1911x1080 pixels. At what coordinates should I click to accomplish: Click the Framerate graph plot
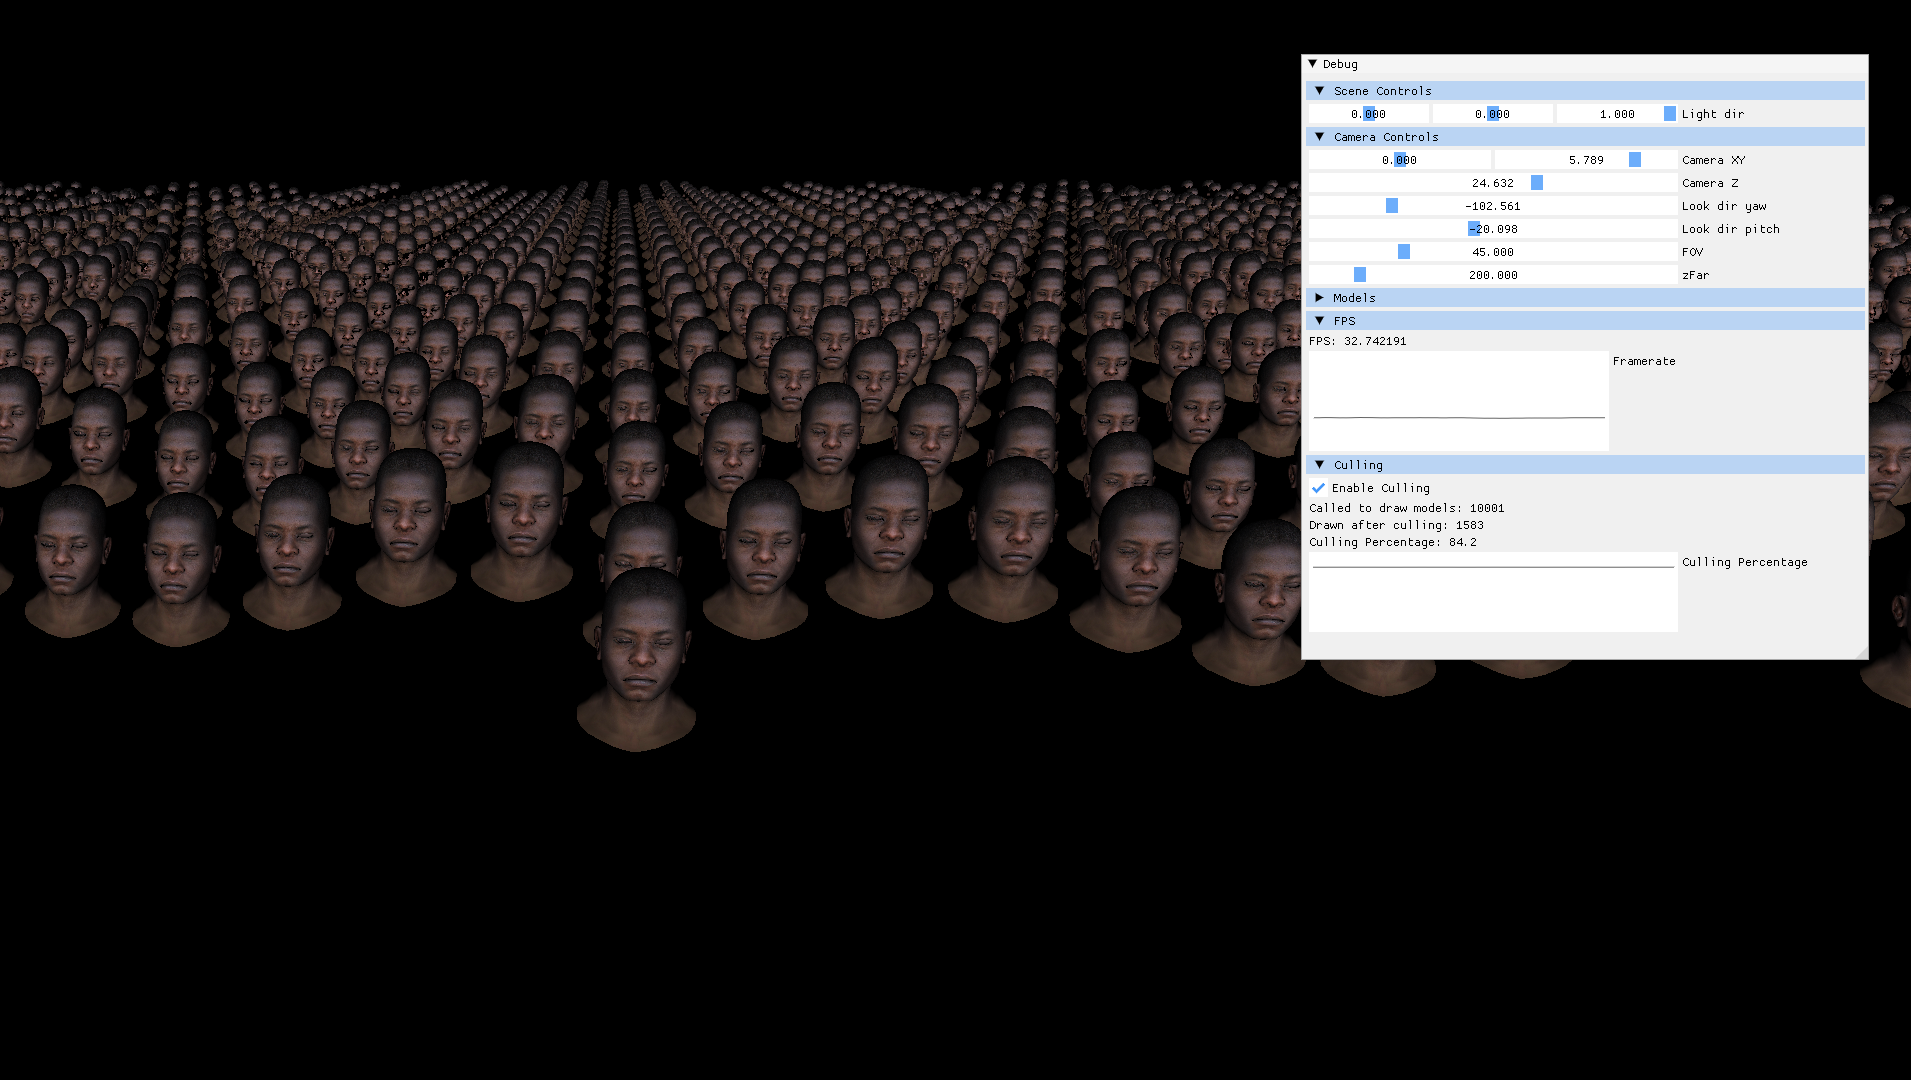click(x=1459, y=401)
